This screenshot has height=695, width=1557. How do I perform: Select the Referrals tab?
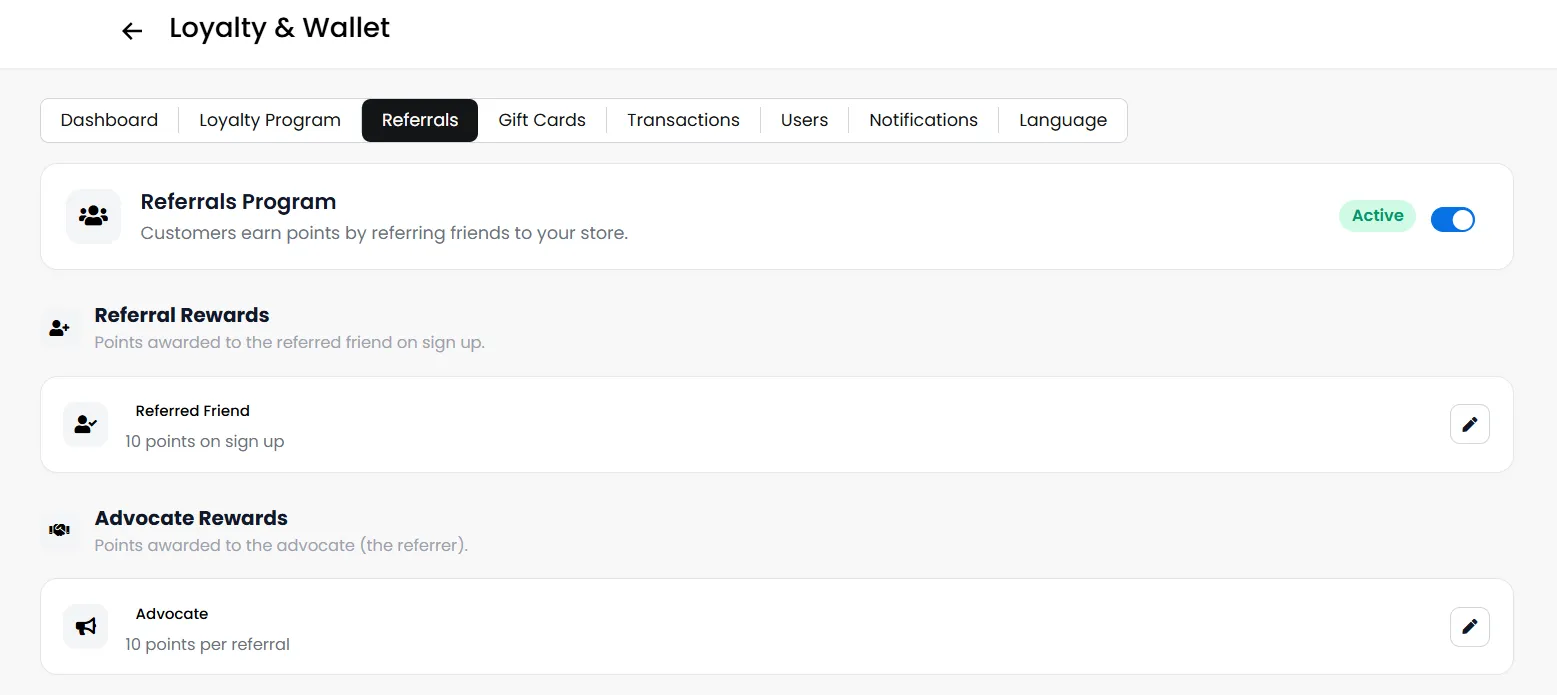click(420, 120)
